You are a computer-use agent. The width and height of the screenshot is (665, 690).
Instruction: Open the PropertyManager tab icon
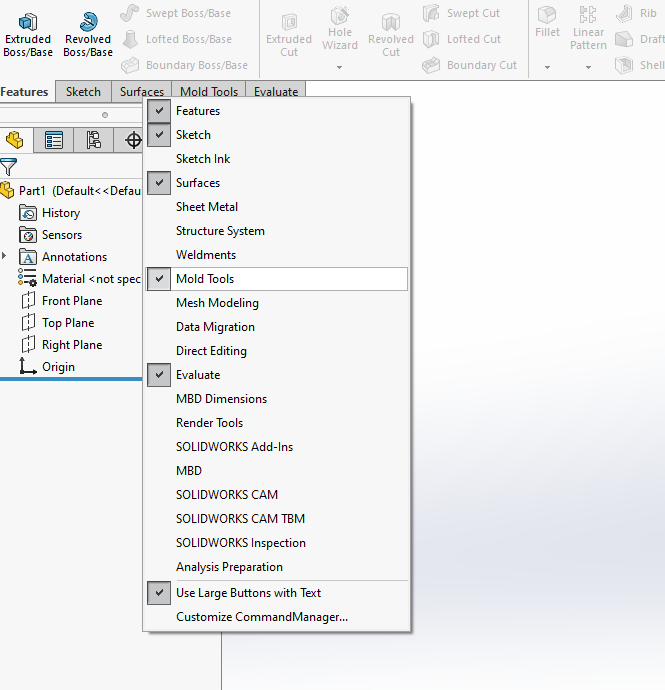(x=54, y=140)
